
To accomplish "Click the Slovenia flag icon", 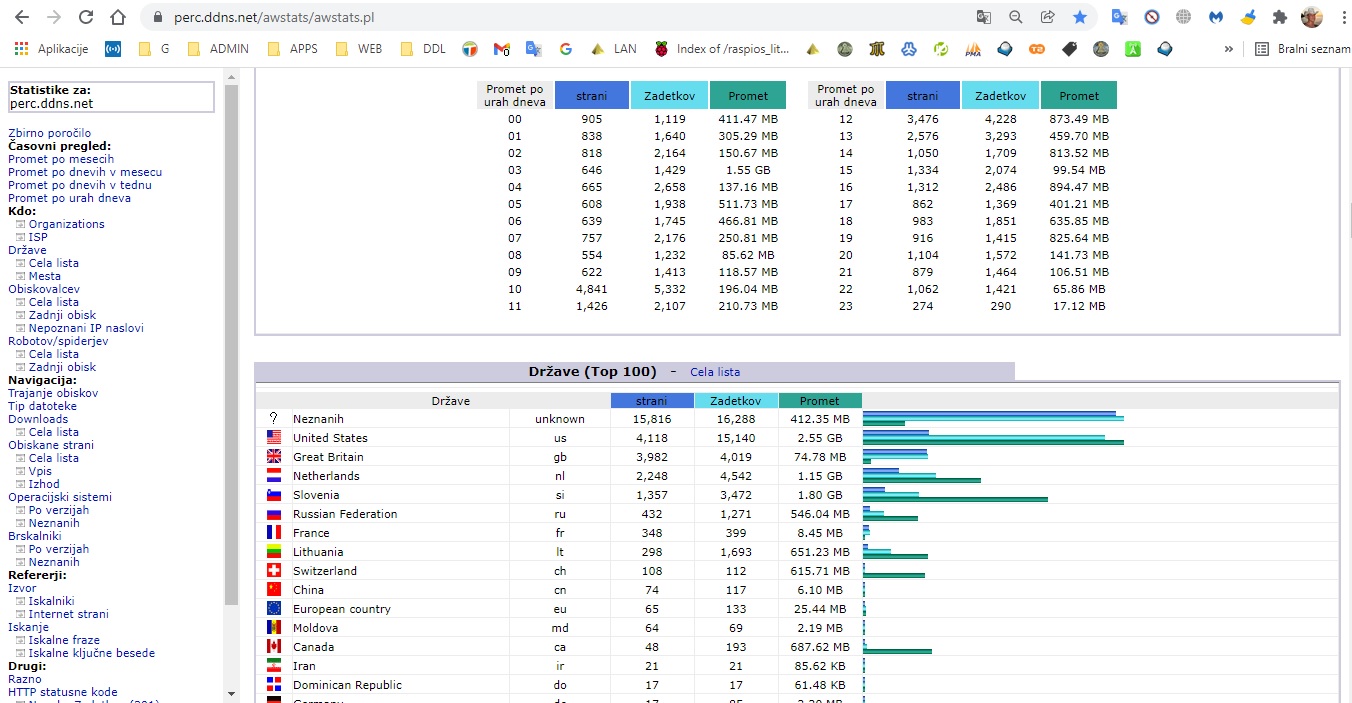I will click(x=274, y=495).
